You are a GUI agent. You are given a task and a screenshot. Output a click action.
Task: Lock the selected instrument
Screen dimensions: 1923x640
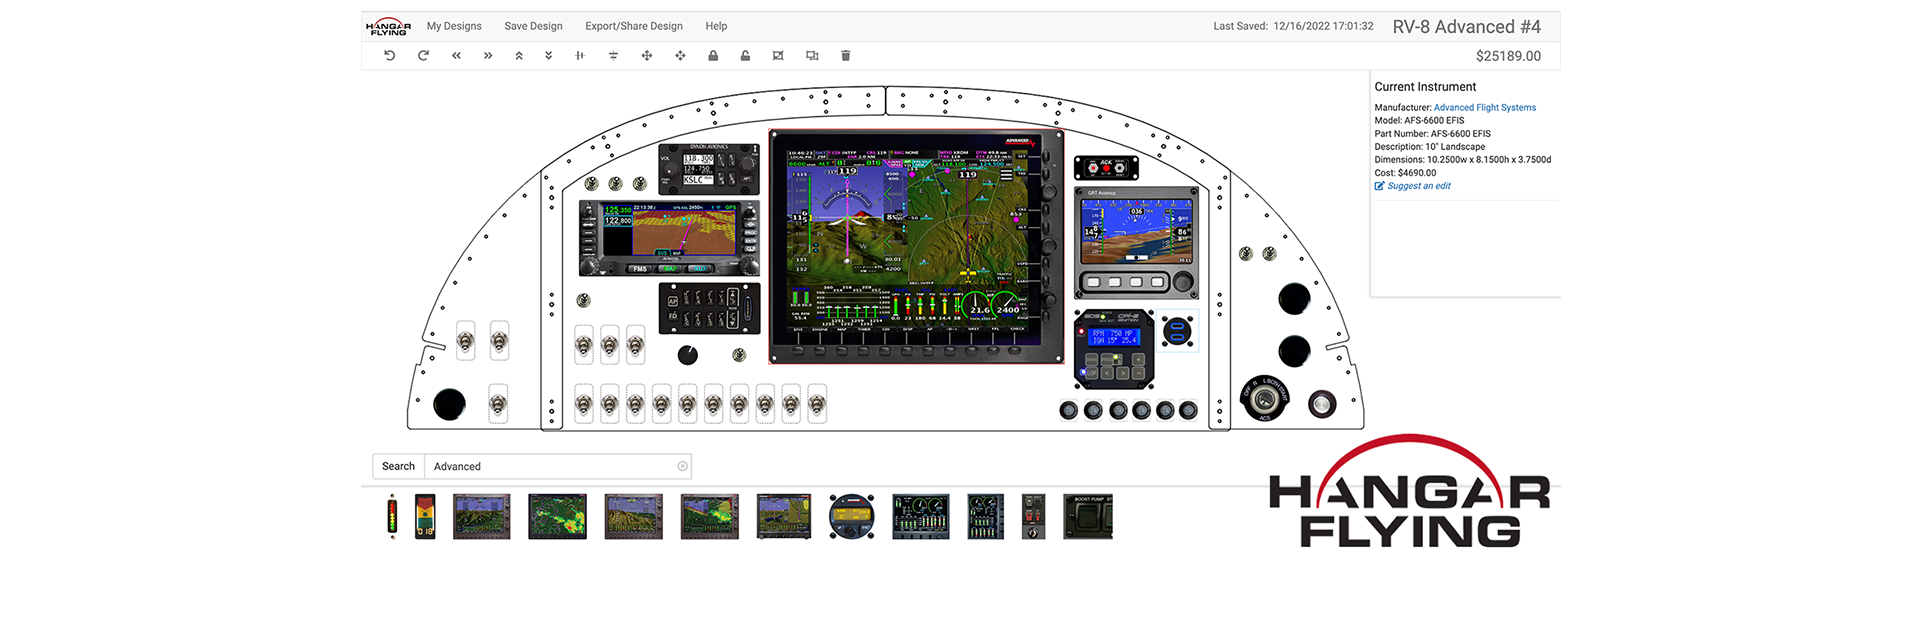click(x=713, y=56)
